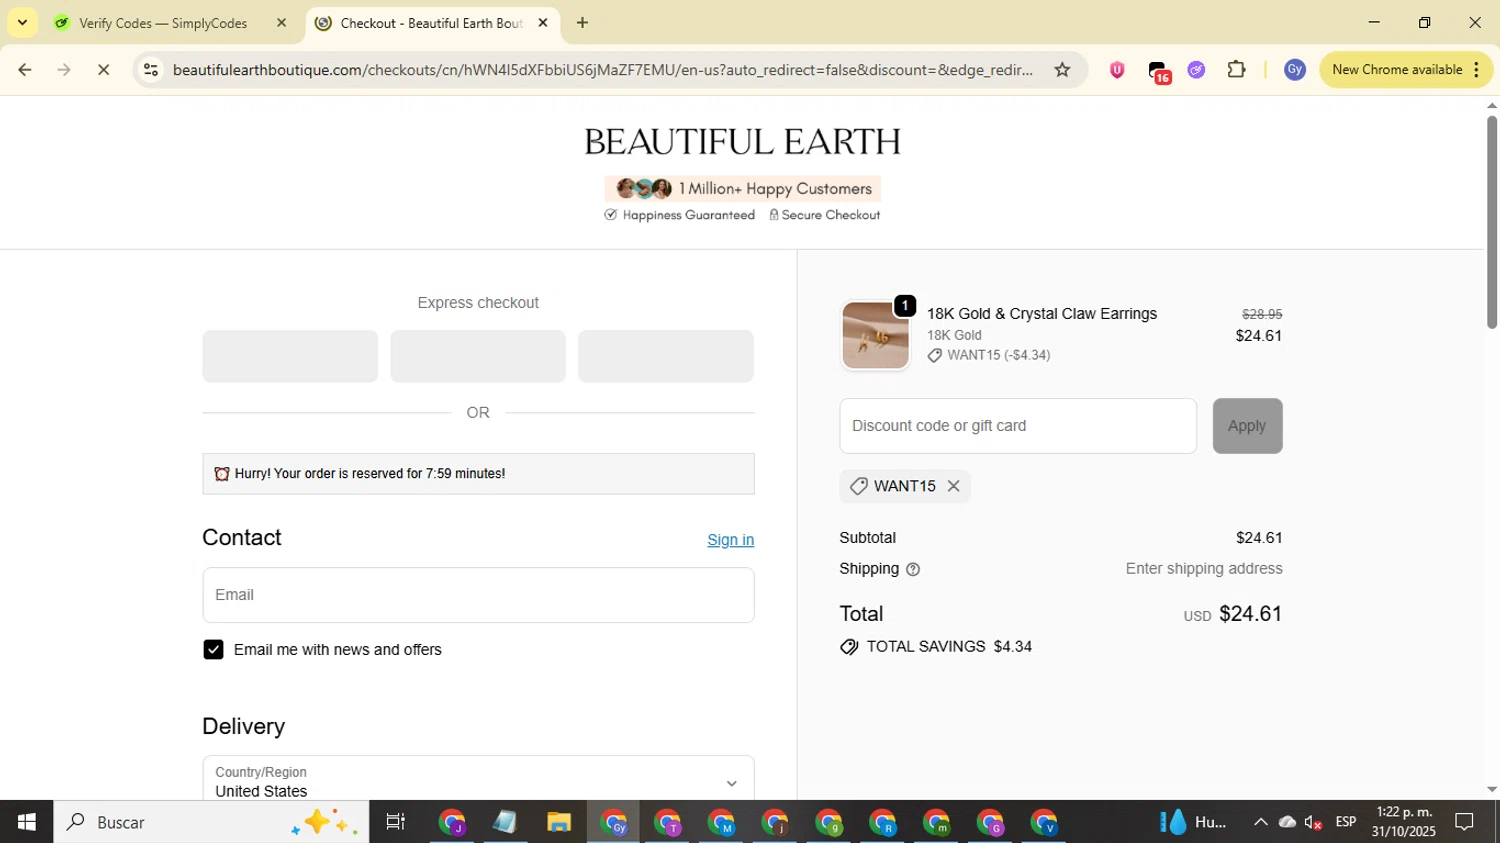This screenshot has height=843, width=1500.
Task: Go back to previous page
Action: pyautogui.click(x=24, y=70)
